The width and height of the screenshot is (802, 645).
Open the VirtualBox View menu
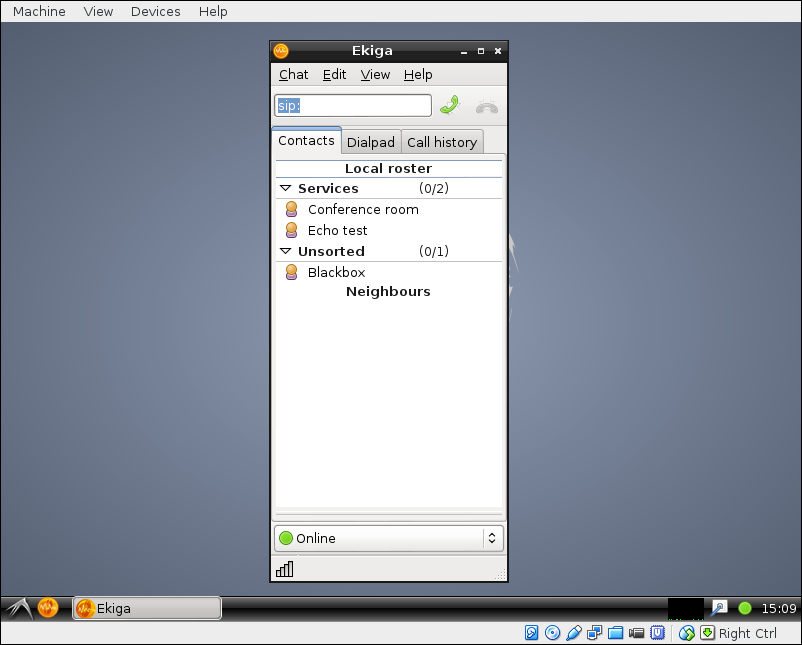click(98, 11)
